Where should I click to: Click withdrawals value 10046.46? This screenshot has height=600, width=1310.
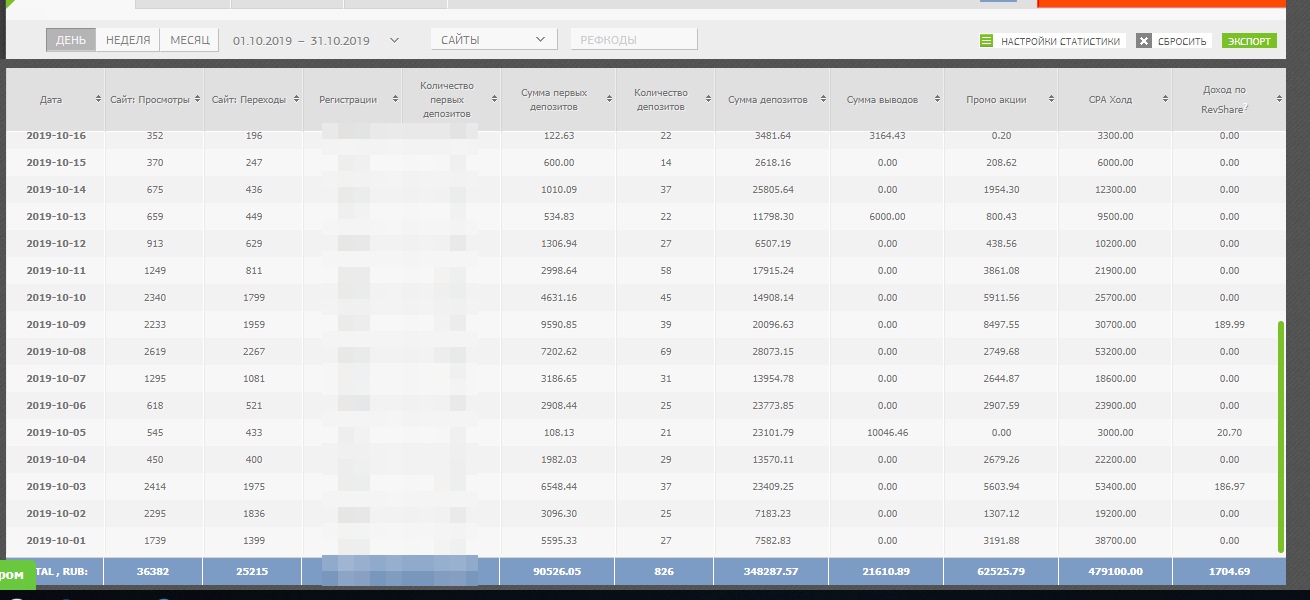click(x=887, y=432)
